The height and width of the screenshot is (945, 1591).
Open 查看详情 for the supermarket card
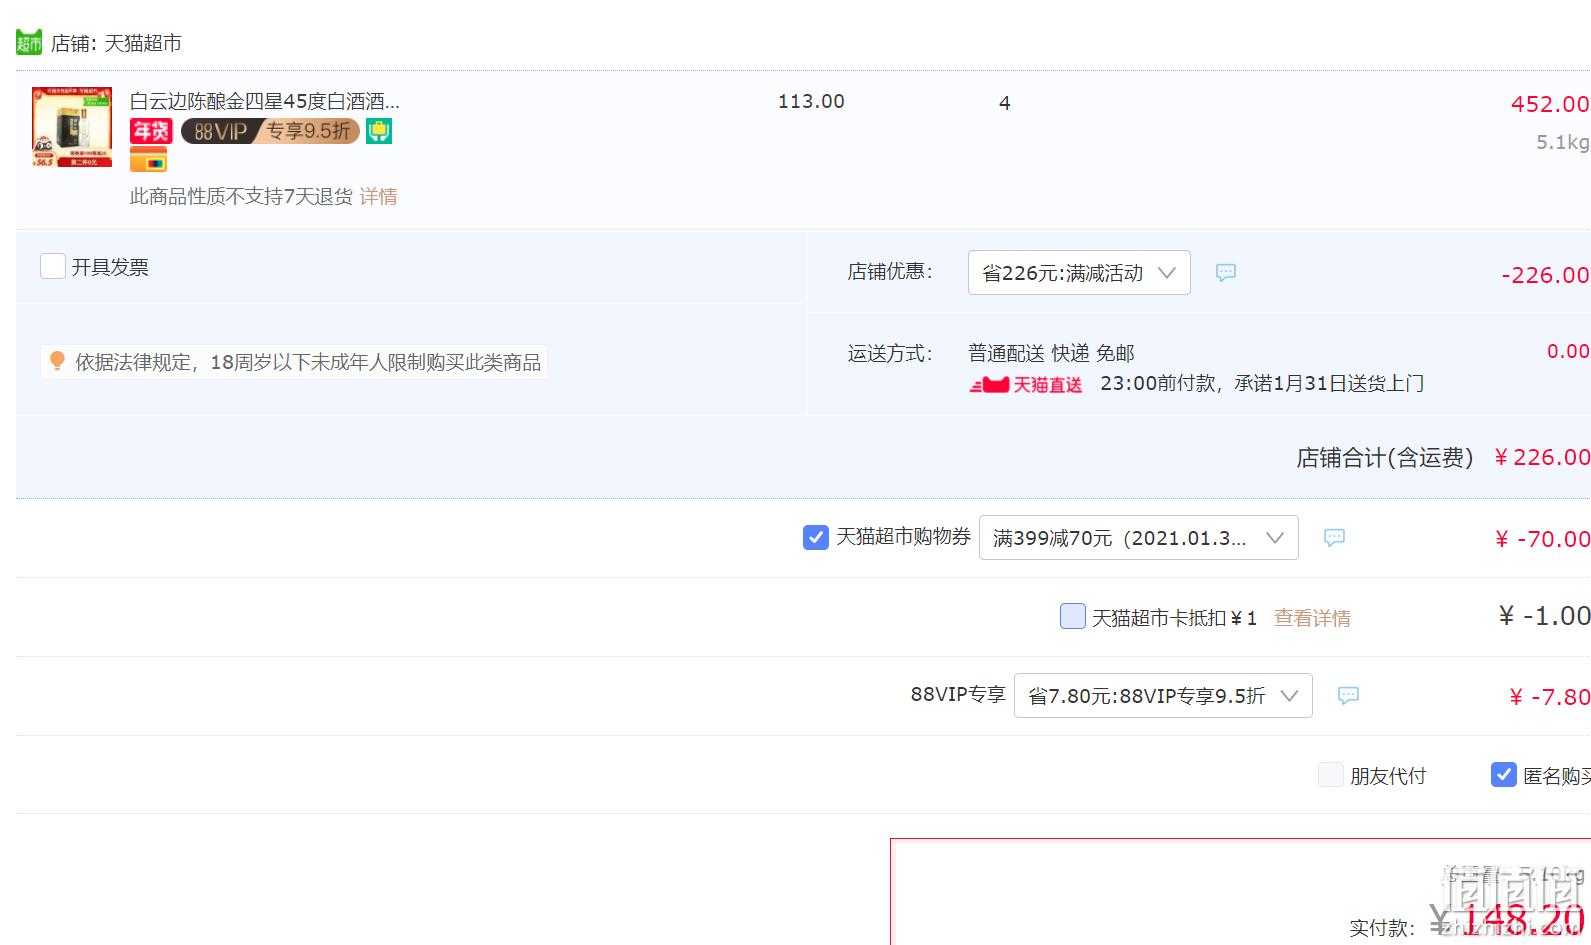click(x=1312, y=618)
